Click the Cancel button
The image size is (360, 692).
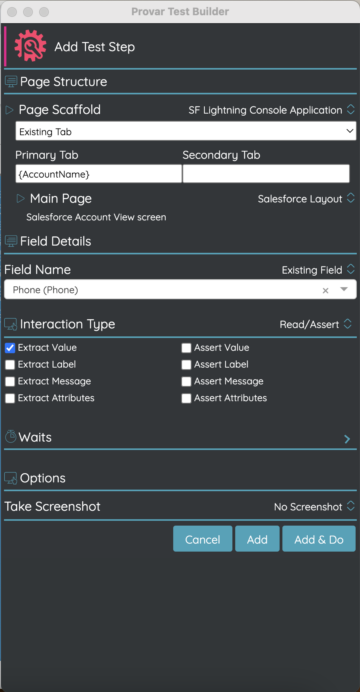pos(202,539)
